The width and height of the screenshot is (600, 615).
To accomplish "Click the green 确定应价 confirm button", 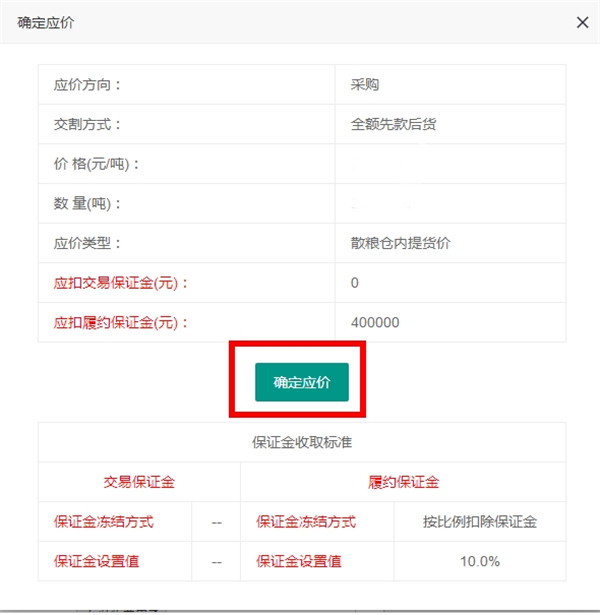I will click(301, 382).
